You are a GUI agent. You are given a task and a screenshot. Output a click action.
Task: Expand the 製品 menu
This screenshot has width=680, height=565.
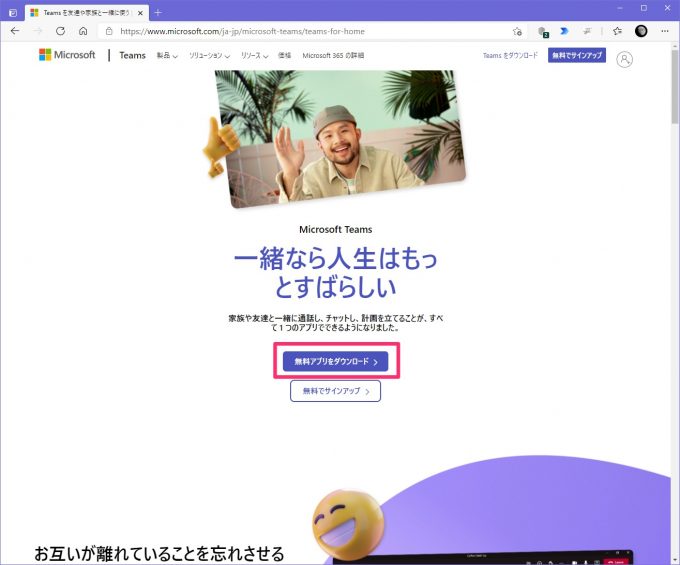(167, 56)
